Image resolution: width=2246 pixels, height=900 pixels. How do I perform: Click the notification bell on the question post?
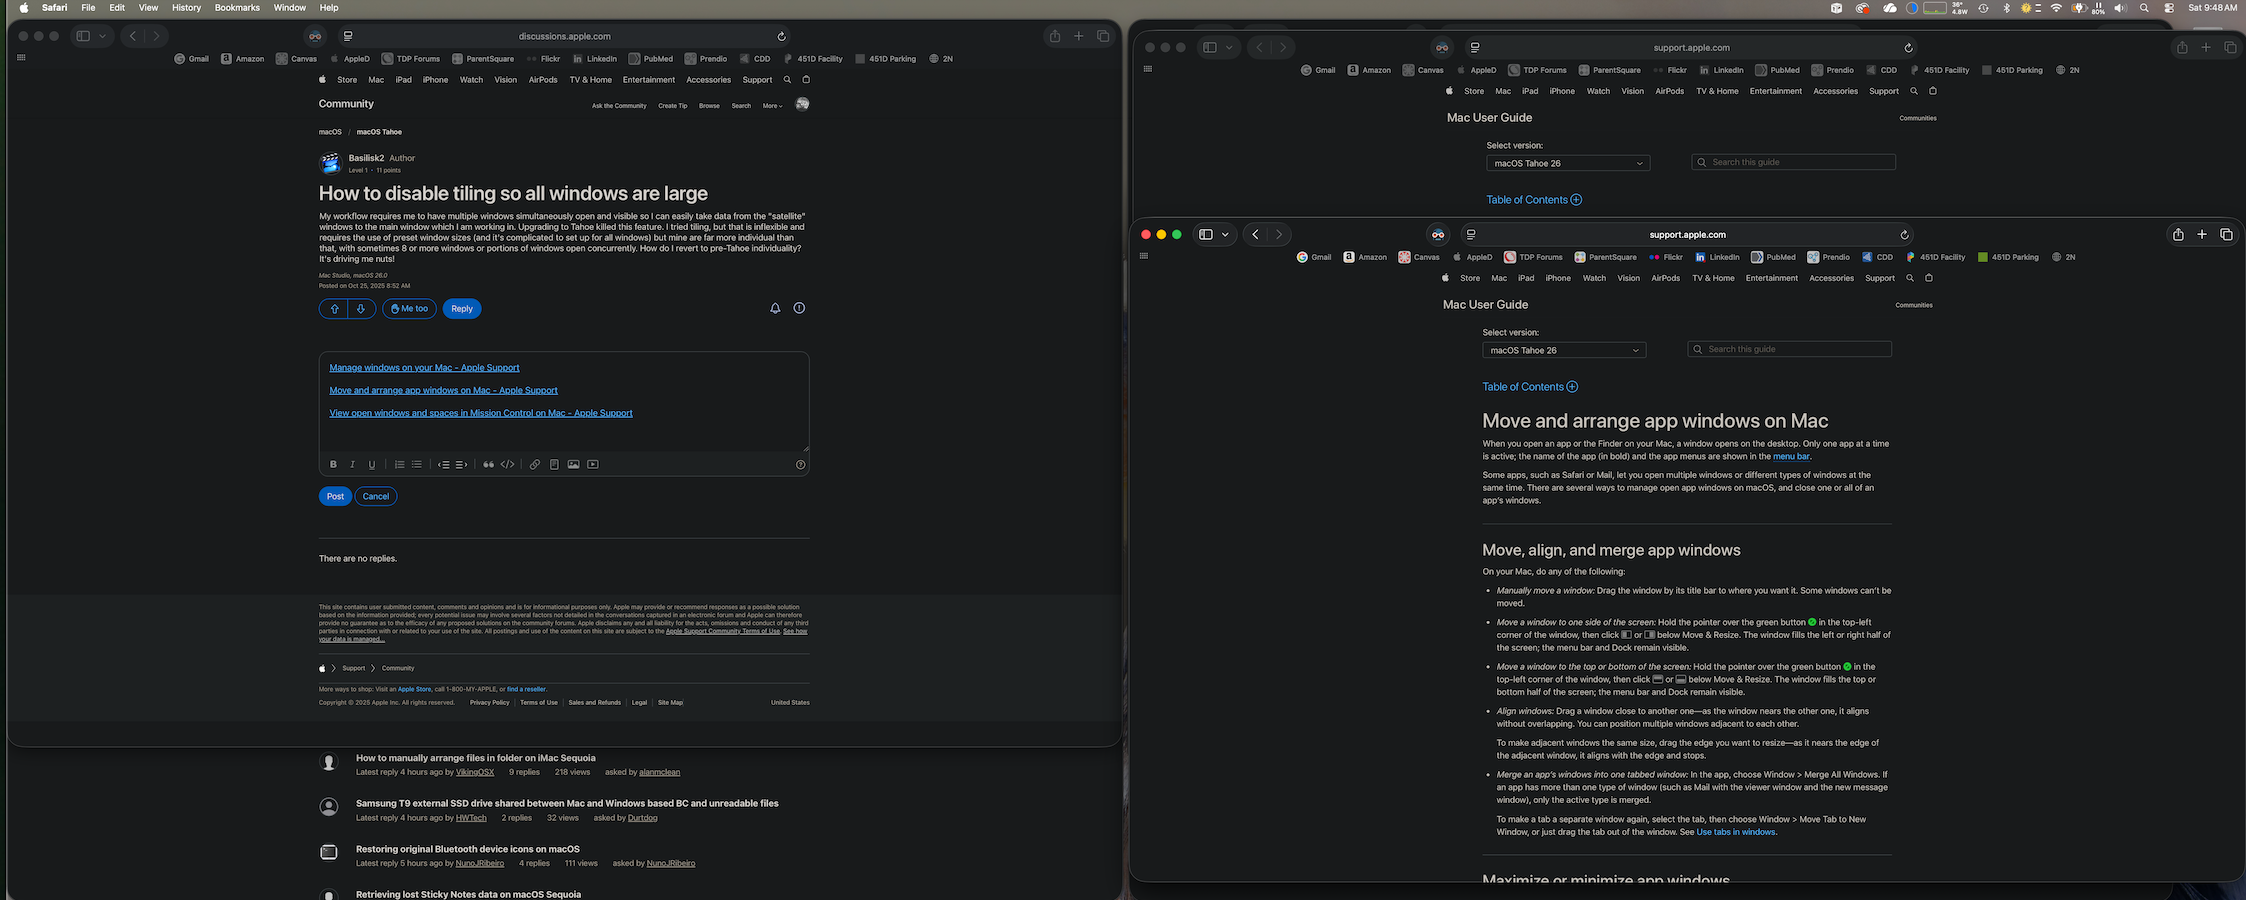coord(775,308)
